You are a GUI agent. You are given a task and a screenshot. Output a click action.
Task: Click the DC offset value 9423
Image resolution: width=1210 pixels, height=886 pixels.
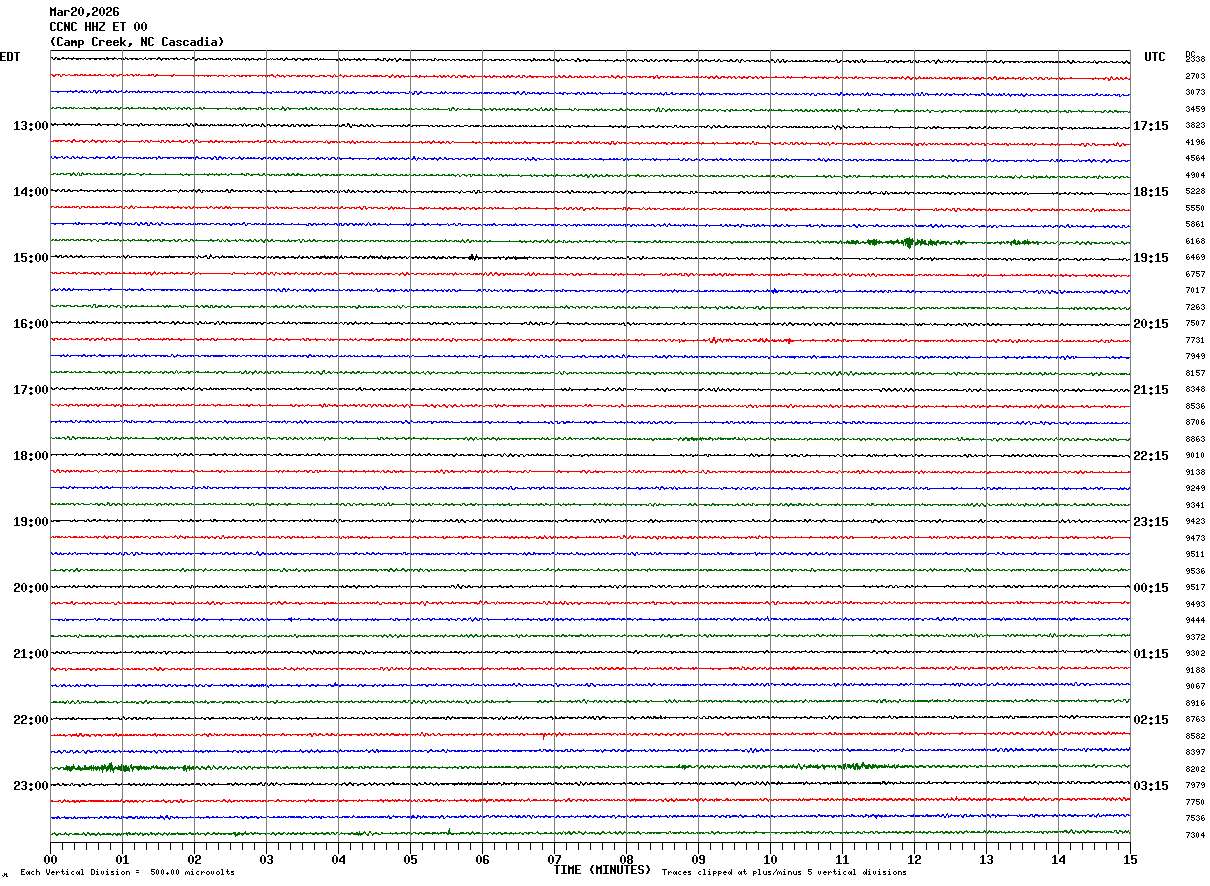1195,522
